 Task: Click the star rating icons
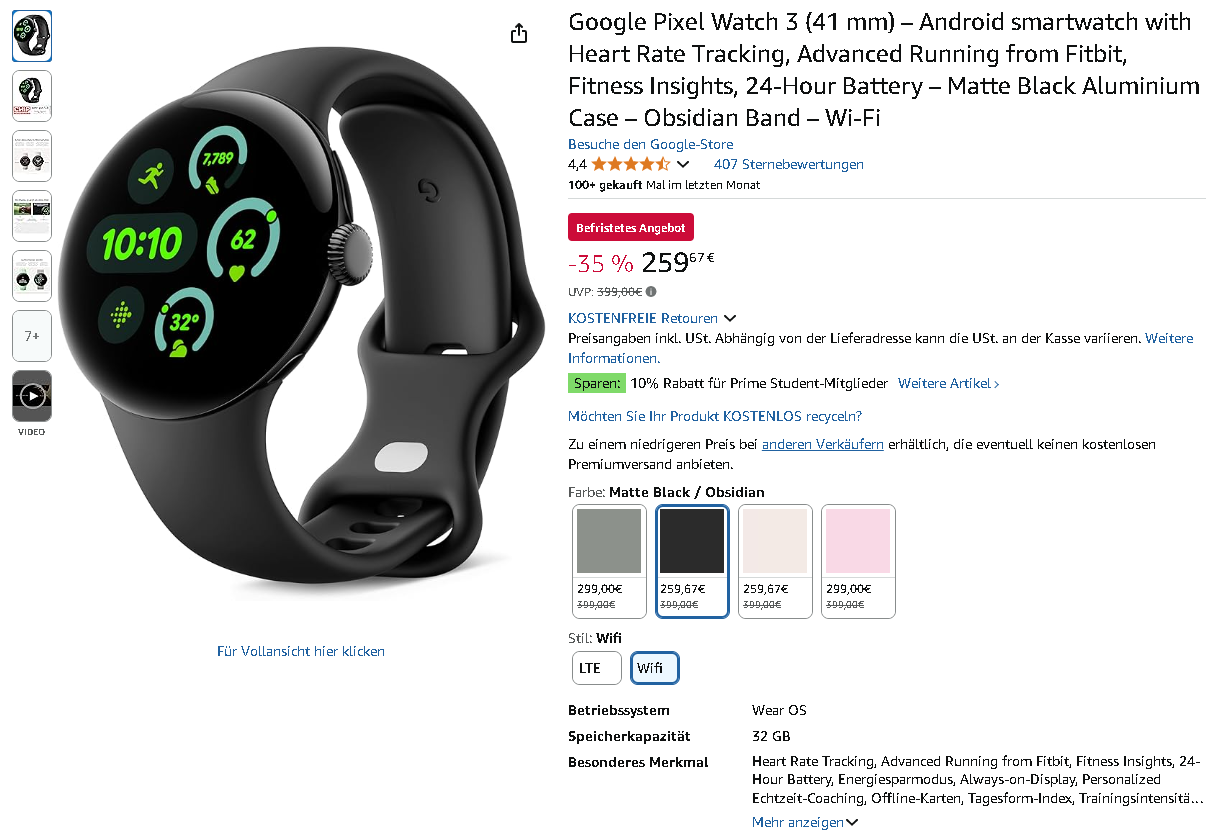(x=630, y=164)
